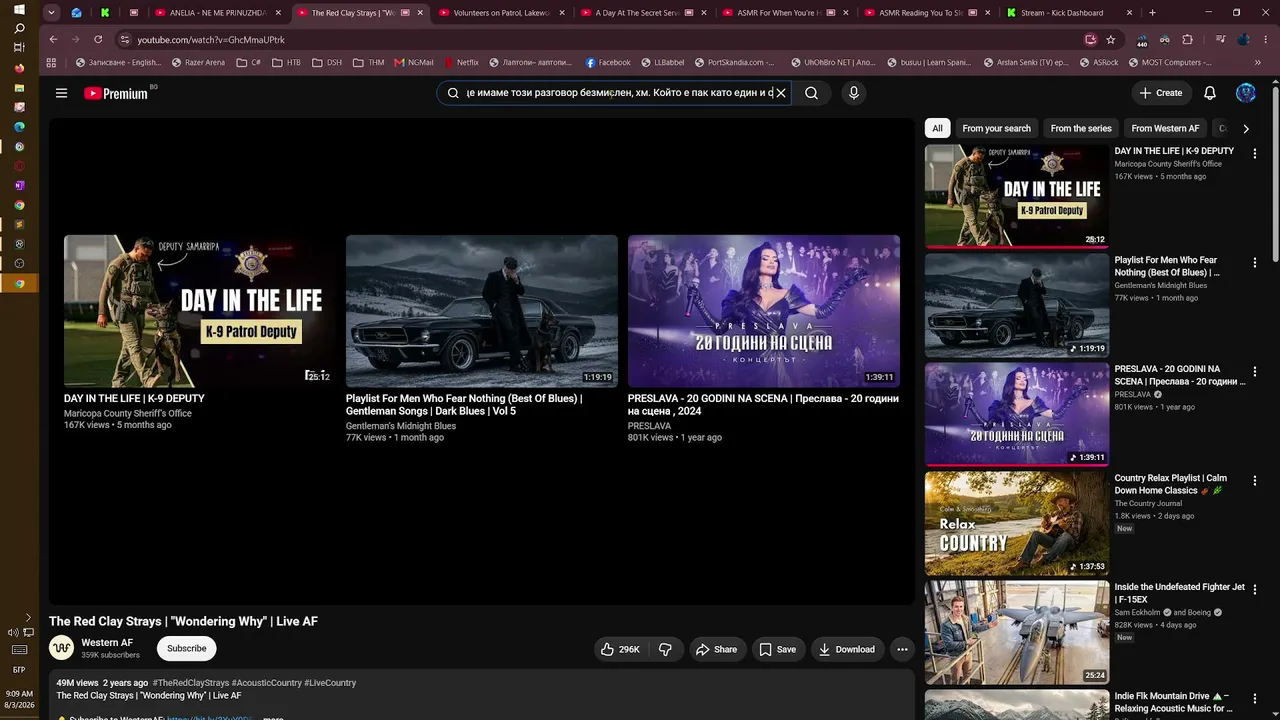This screenshot has height=720, width=1280.
Task: Open Western AF channel avatar
Action: [61, 648]
